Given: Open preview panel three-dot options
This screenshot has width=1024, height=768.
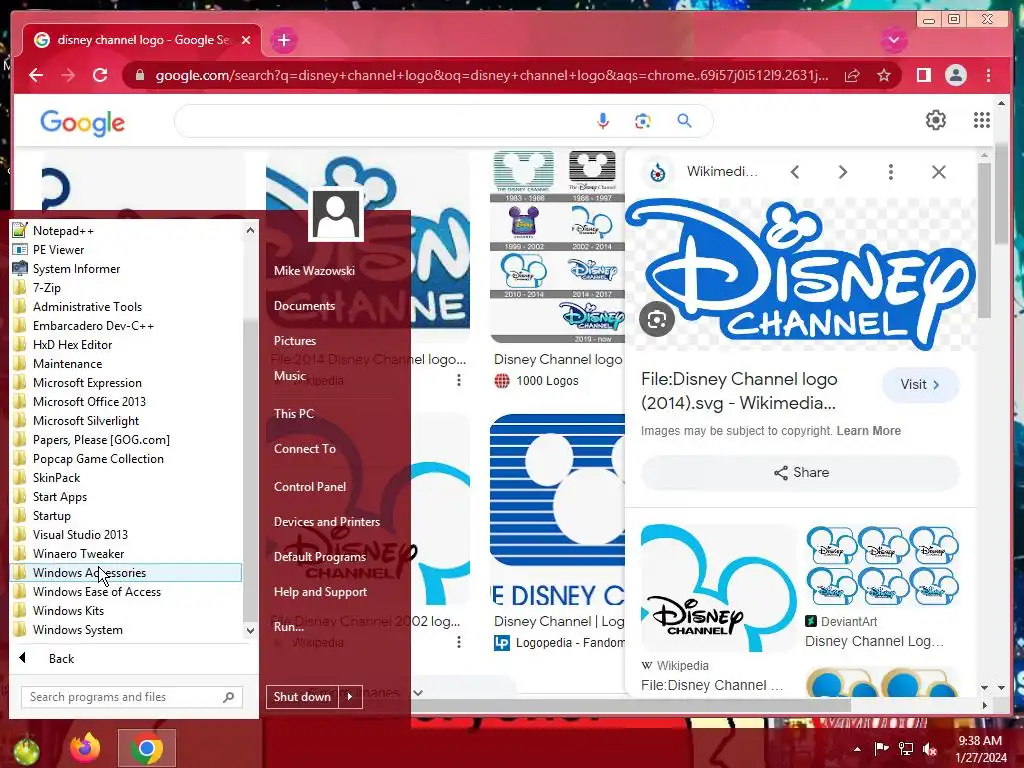Looking at the screenshot, I should coord(890,172).
